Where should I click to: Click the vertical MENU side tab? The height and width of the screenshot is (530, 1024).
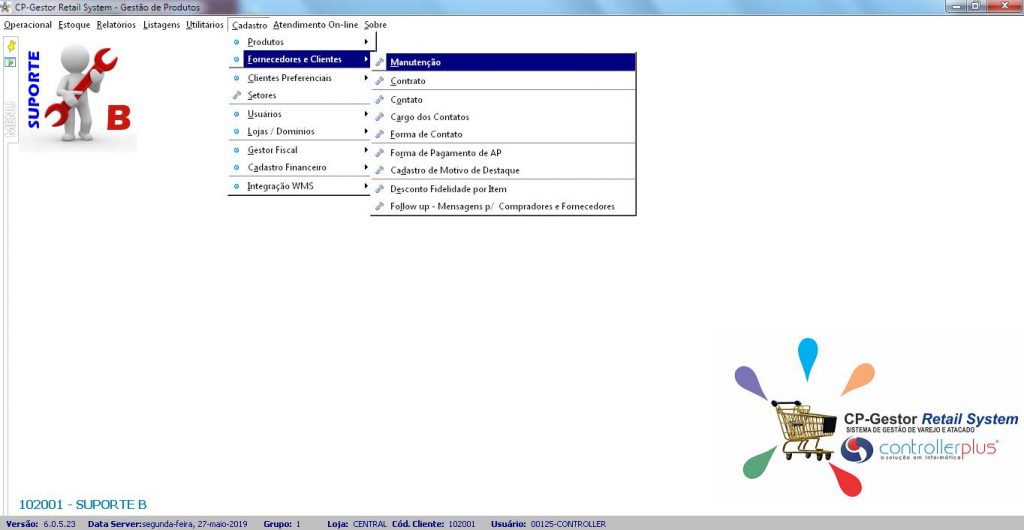(x=10, y=119)
